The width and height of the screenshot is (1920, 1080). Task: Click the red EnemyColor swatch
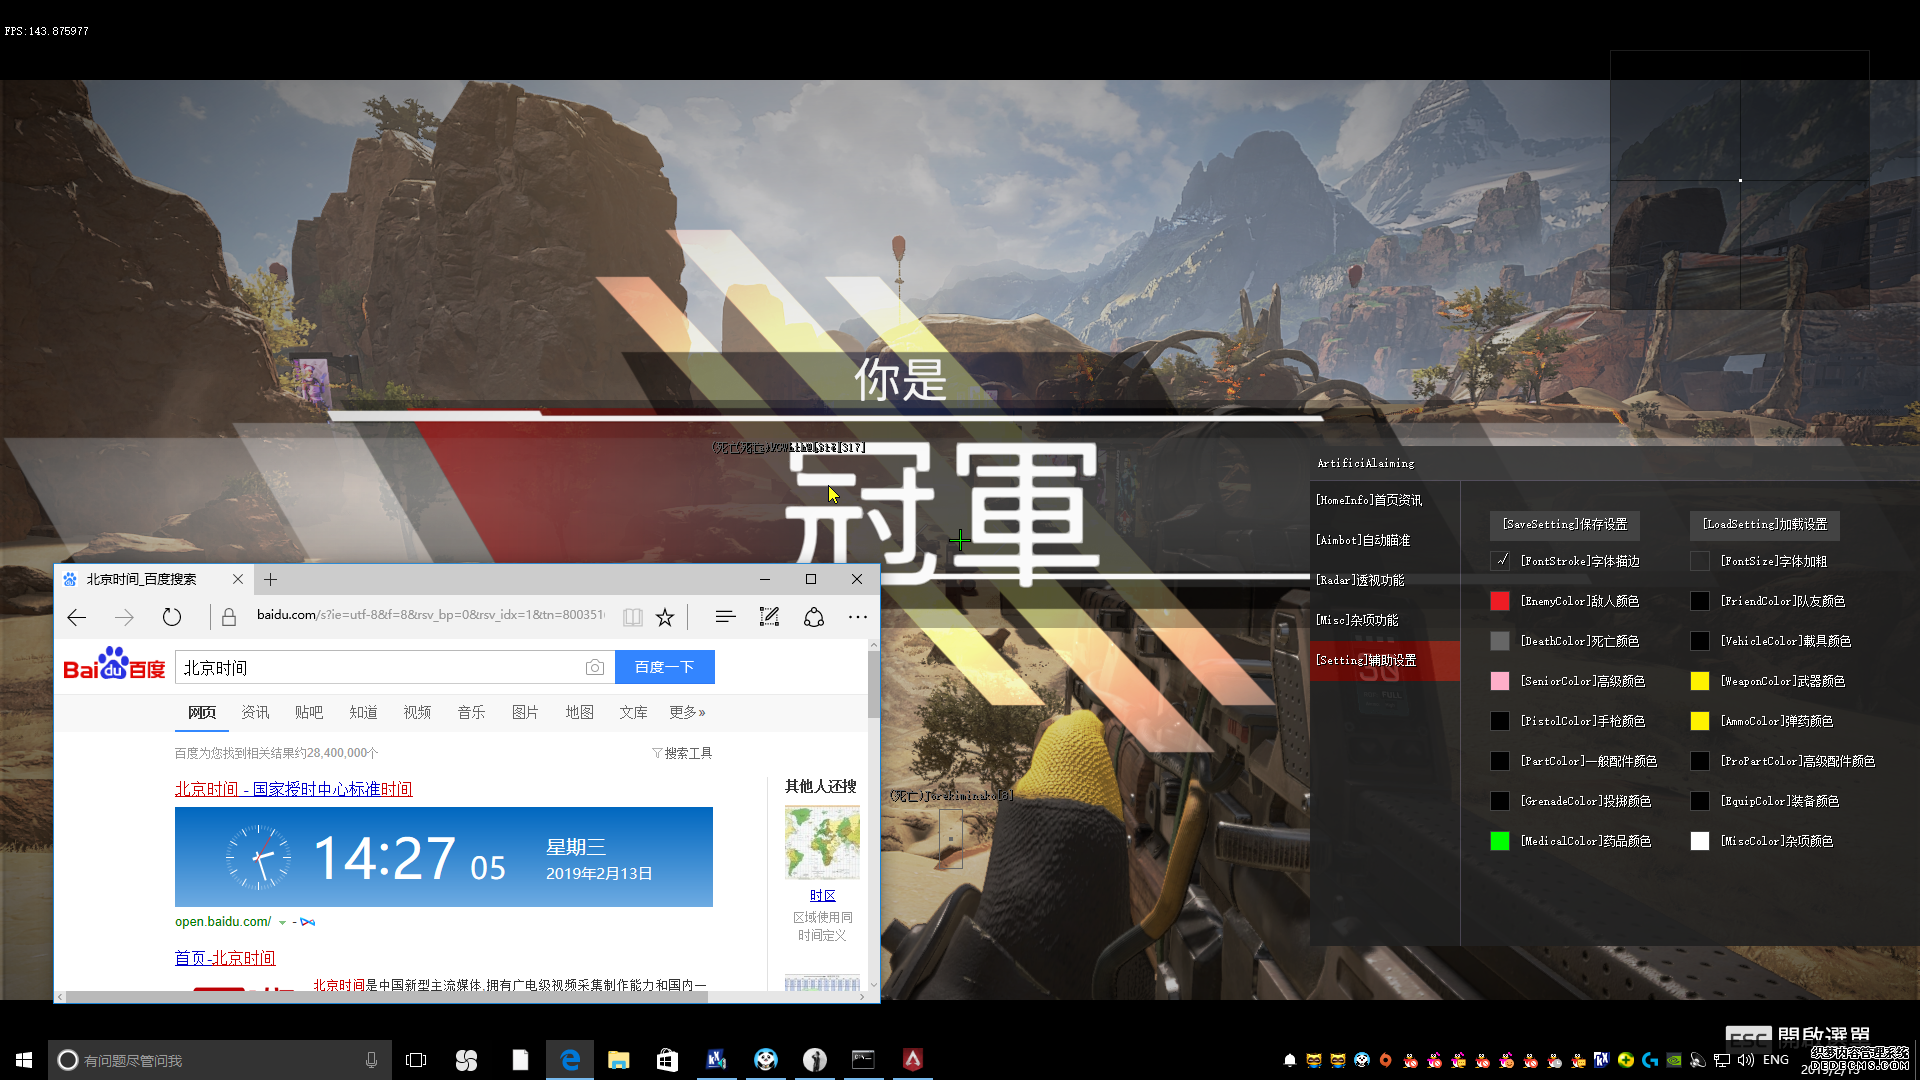(1500, 601)
